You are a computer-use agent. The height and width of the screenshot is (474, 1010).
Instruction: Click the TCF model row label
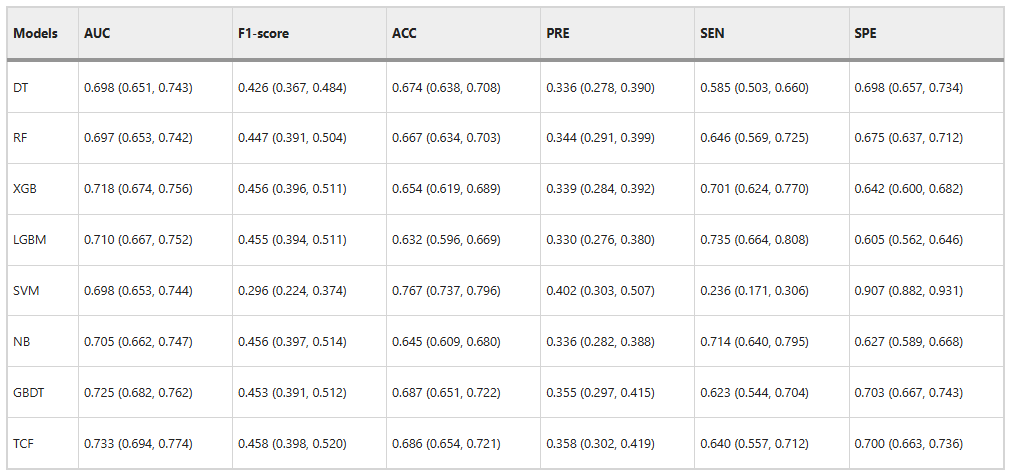pyautogui.click(x=24, y=443)
